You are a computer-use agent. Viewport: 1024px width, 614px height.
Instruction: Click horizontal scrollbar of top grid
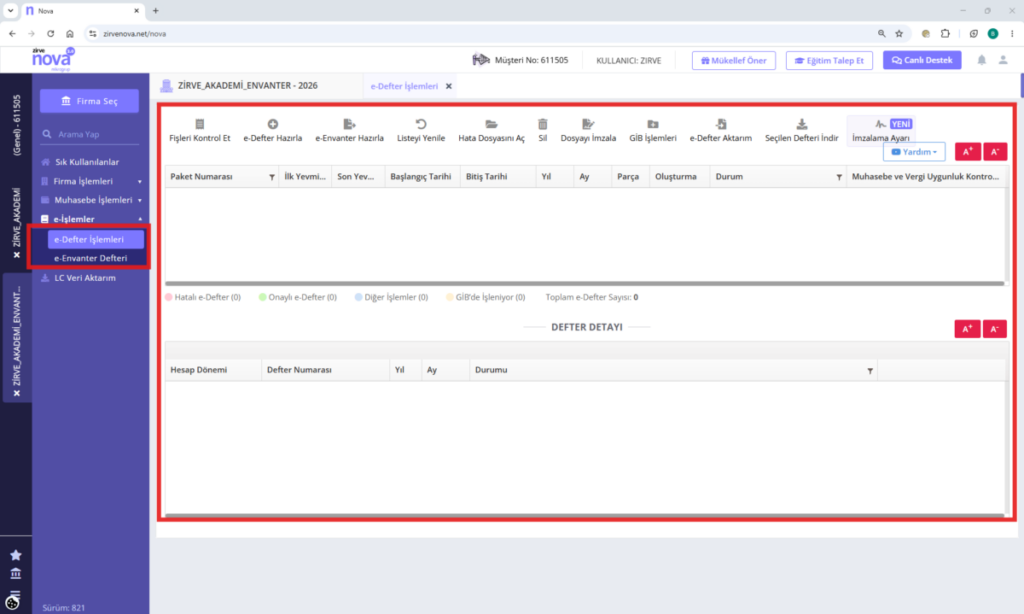coord(584,283)
